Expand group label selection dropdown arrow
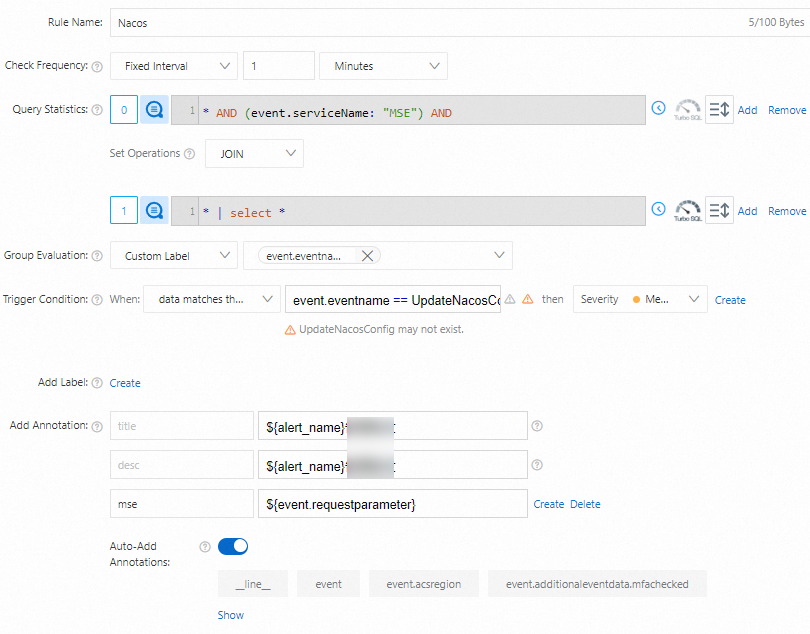This screenshot has height=634, width=810. [x=499, y=255]
